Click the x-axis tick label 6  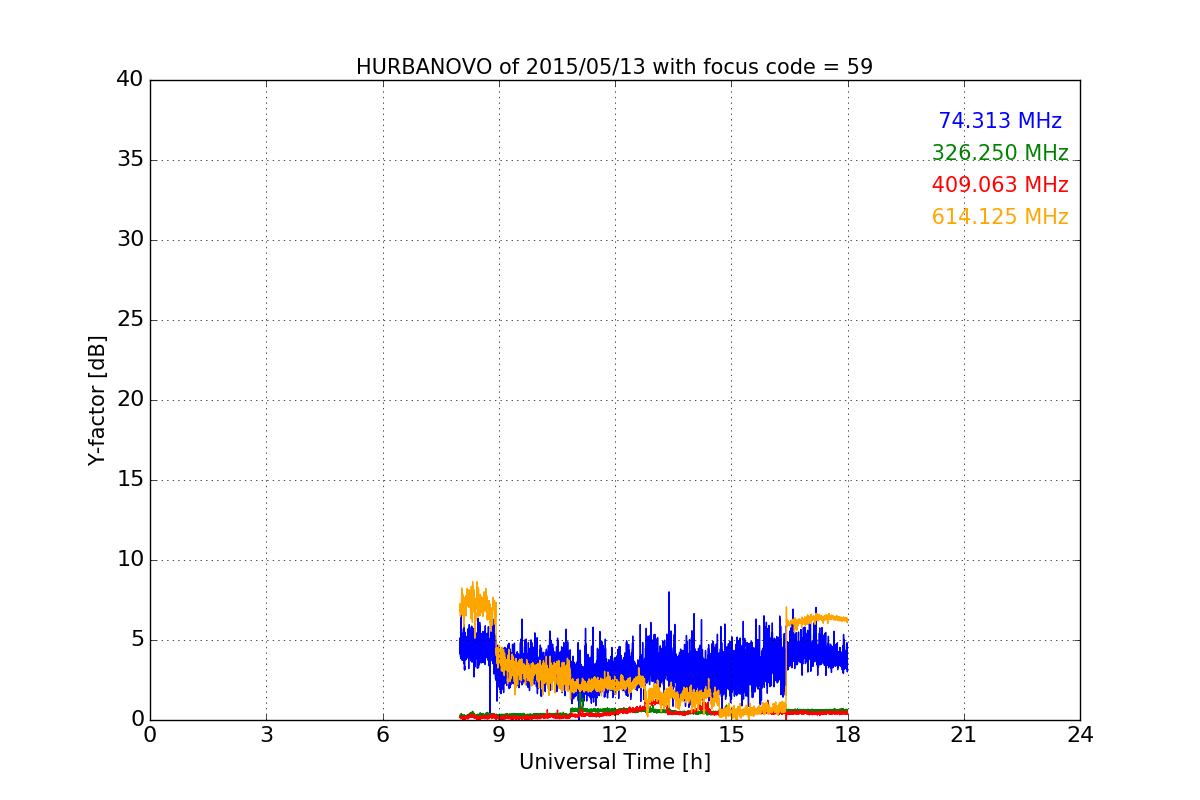coord(383,735)
